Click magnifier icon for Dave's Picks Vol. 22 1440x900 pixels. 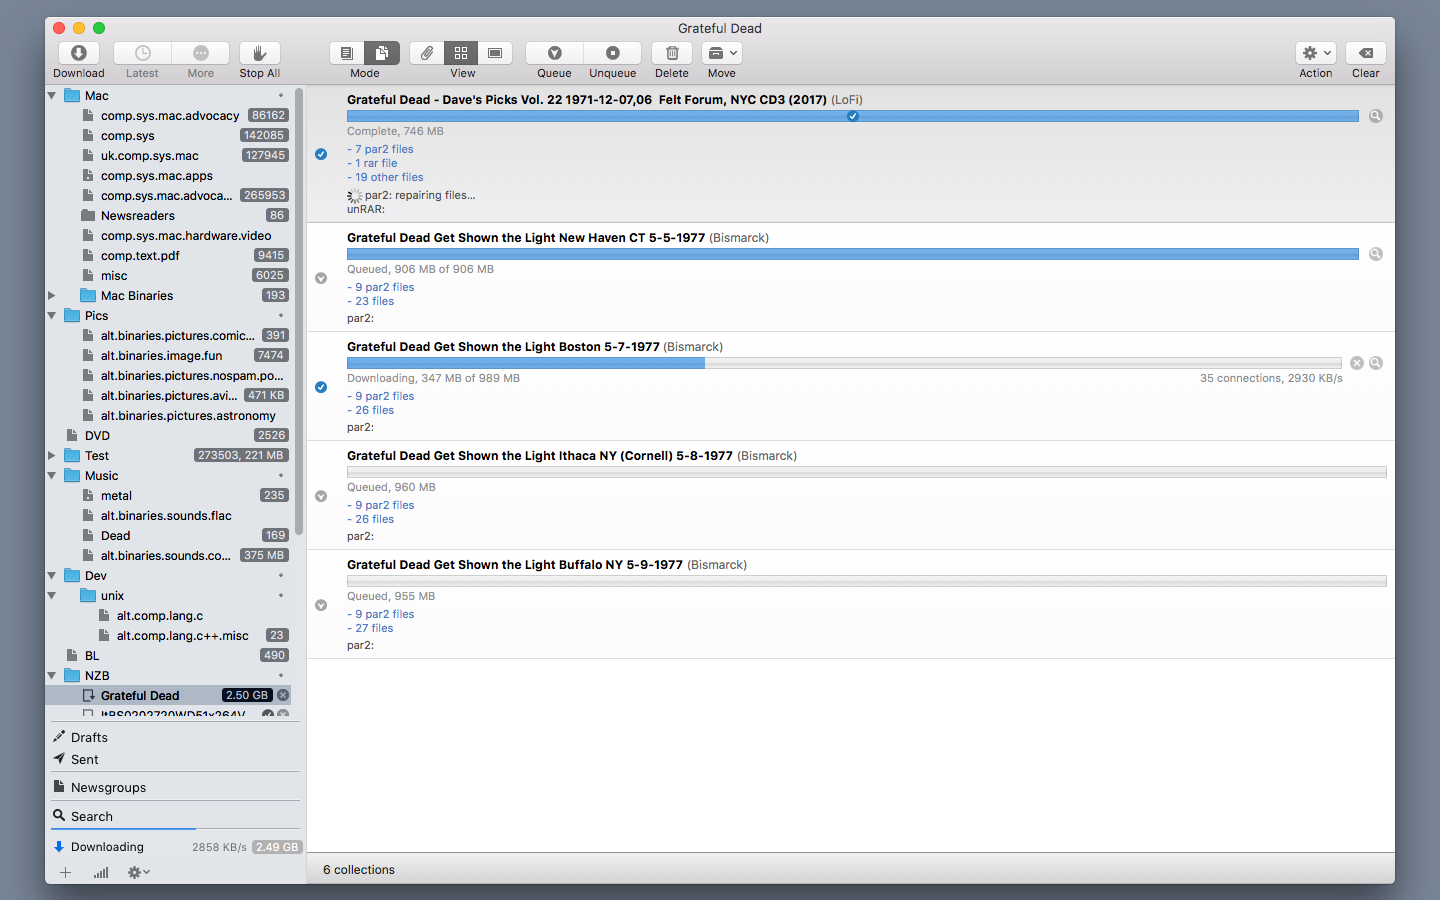(x=1376, y=116)
